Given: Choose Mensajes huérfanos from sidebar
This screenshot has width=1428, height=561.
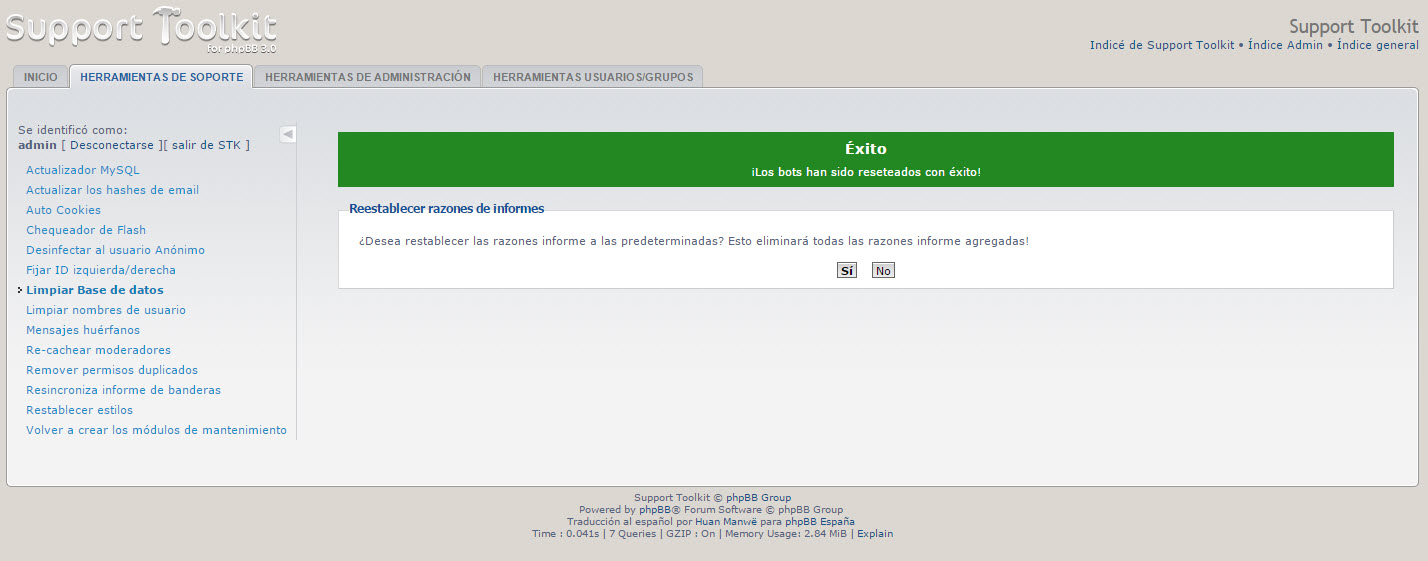Looking at the screenshot, I should click(83, 330).
